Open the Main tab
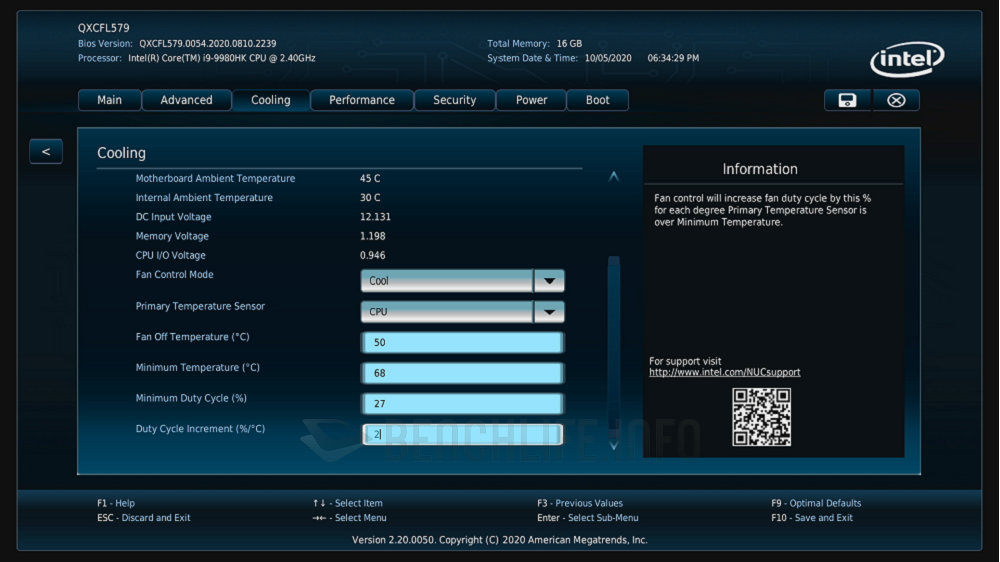Screen dimensions: 1000x562 pos(109,100)
